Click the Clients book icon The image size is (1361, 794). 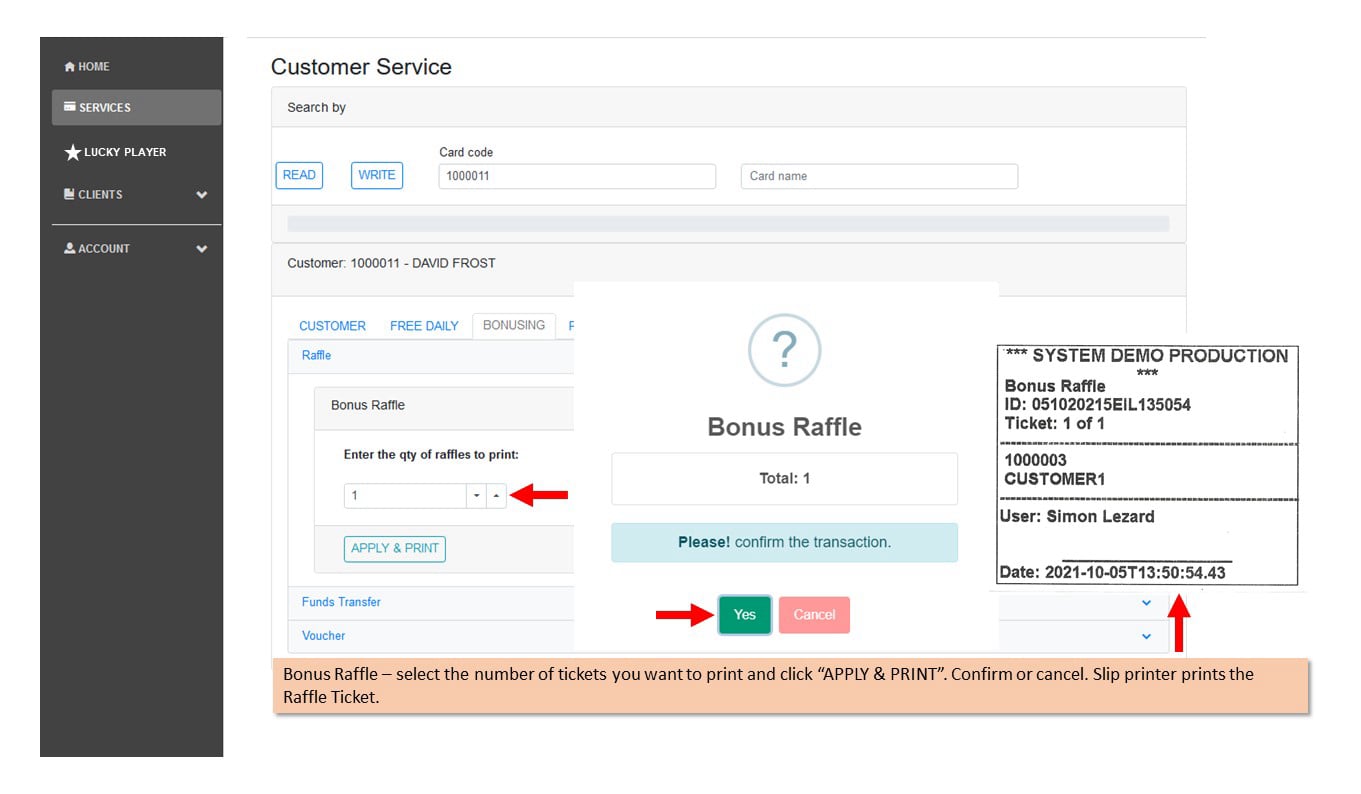(x=69, y=194)
